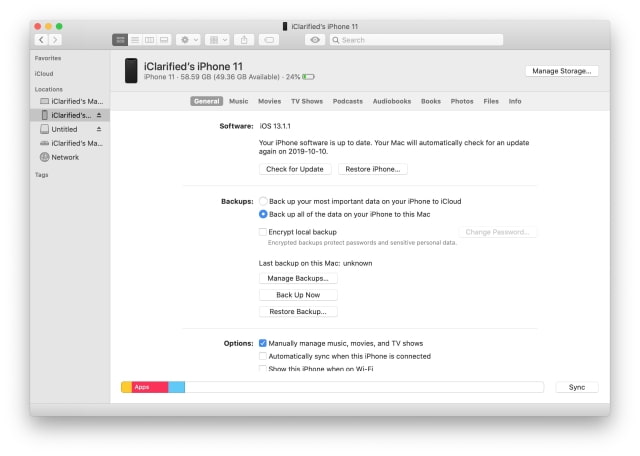Click the red Apps storage segment
Screen dimensions: 640x456
(150, 387)
